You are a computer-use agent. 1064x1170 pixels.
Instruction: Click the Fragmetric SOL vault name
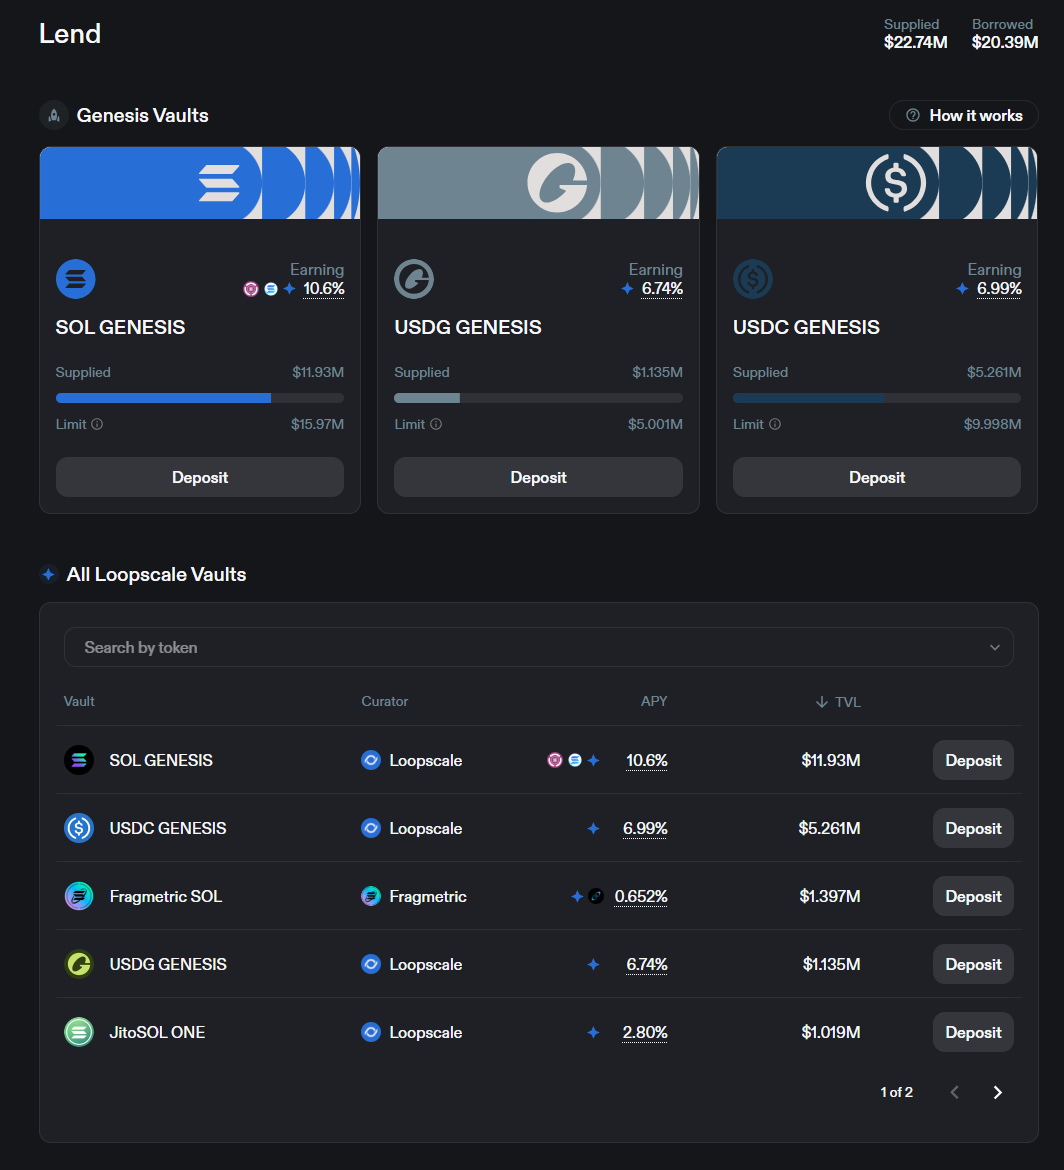[x=166, y=896]
